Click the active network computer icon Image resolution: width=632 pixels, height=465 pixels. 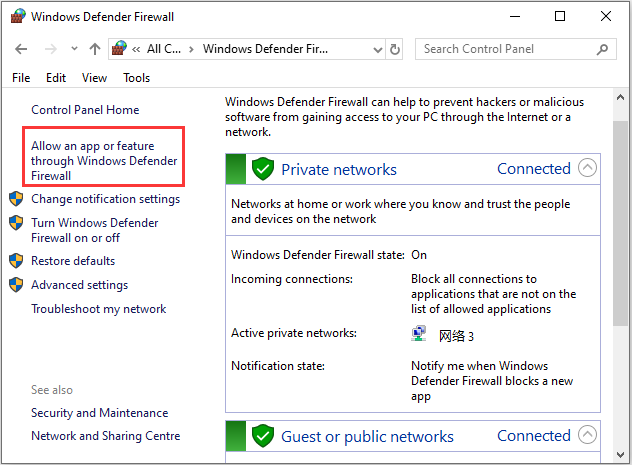coord(419,334)
